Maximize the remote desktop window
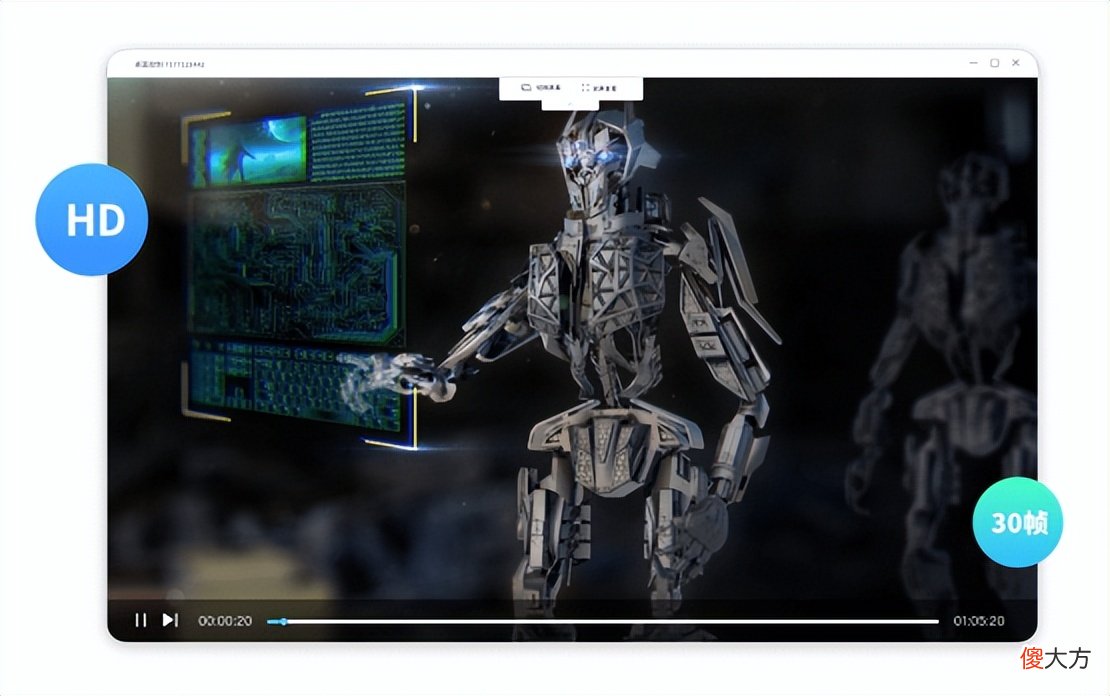This screenshot has height=696, width=1110. point(995,63)
